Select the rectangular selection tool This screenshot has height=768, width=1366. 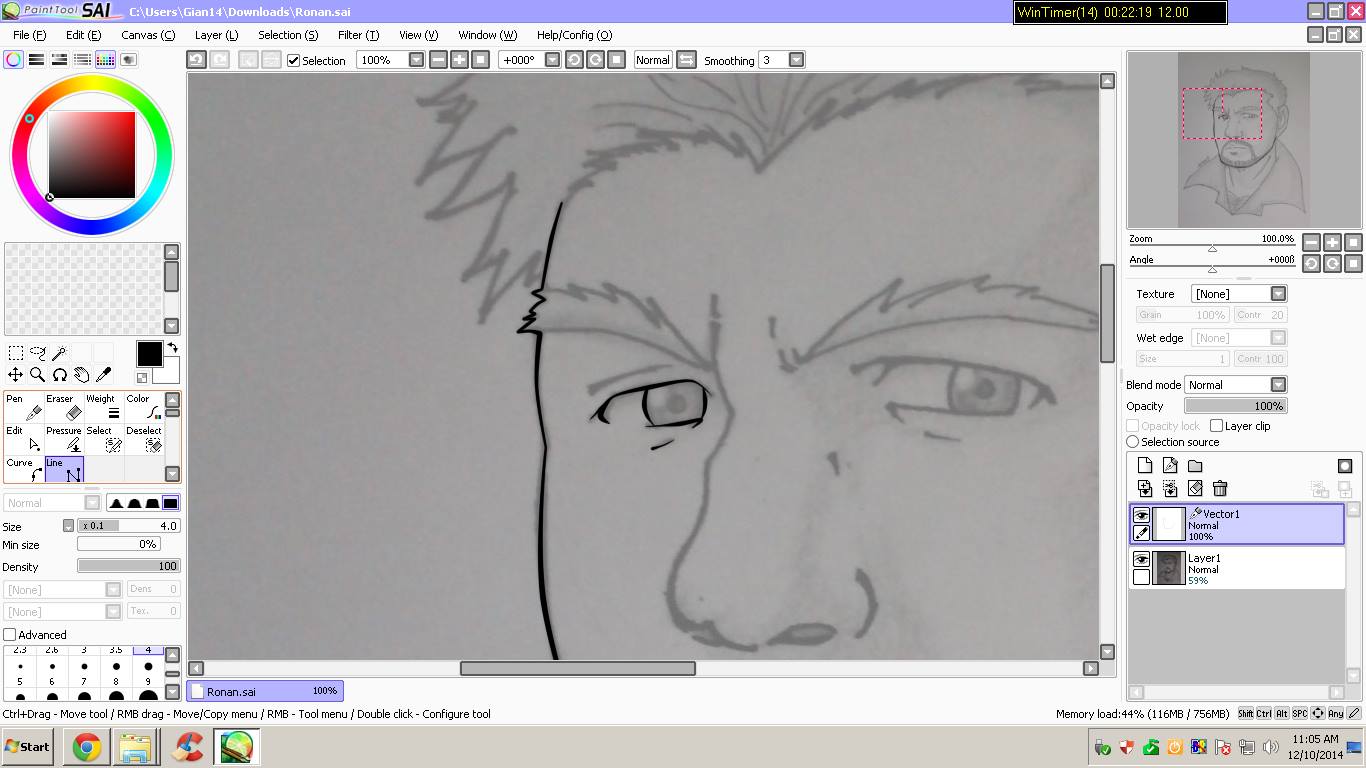pos(16,353)
